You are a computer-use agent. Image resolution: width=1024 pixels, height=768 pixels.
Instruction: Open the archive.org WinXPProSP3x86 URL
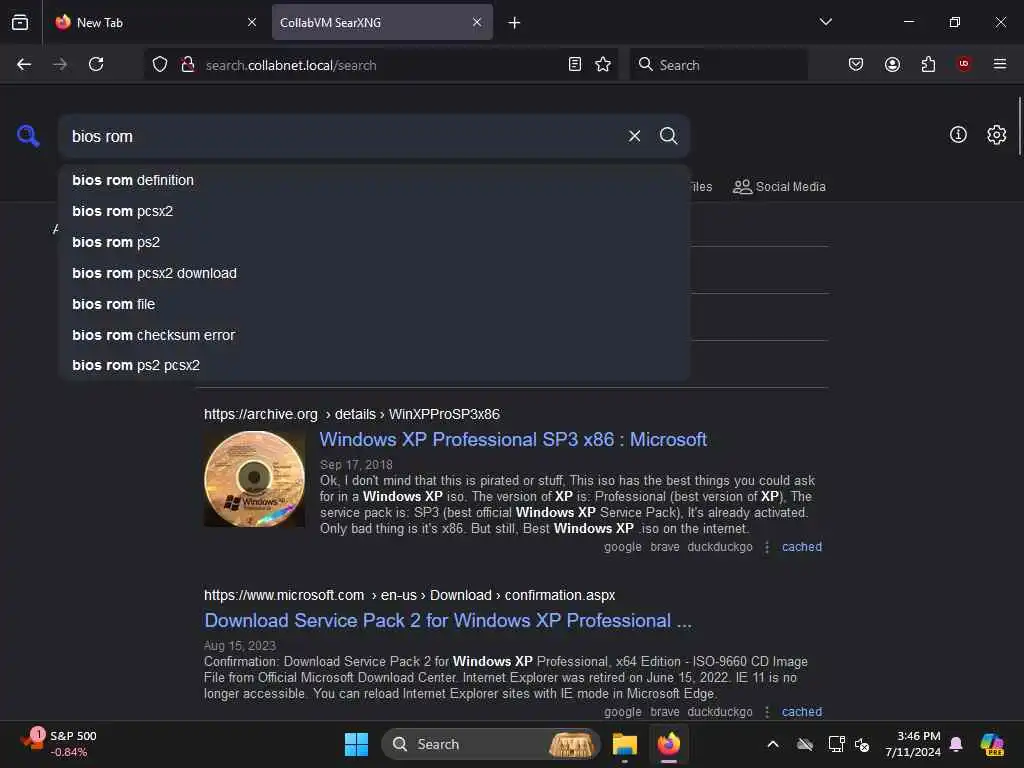point(351,414)
